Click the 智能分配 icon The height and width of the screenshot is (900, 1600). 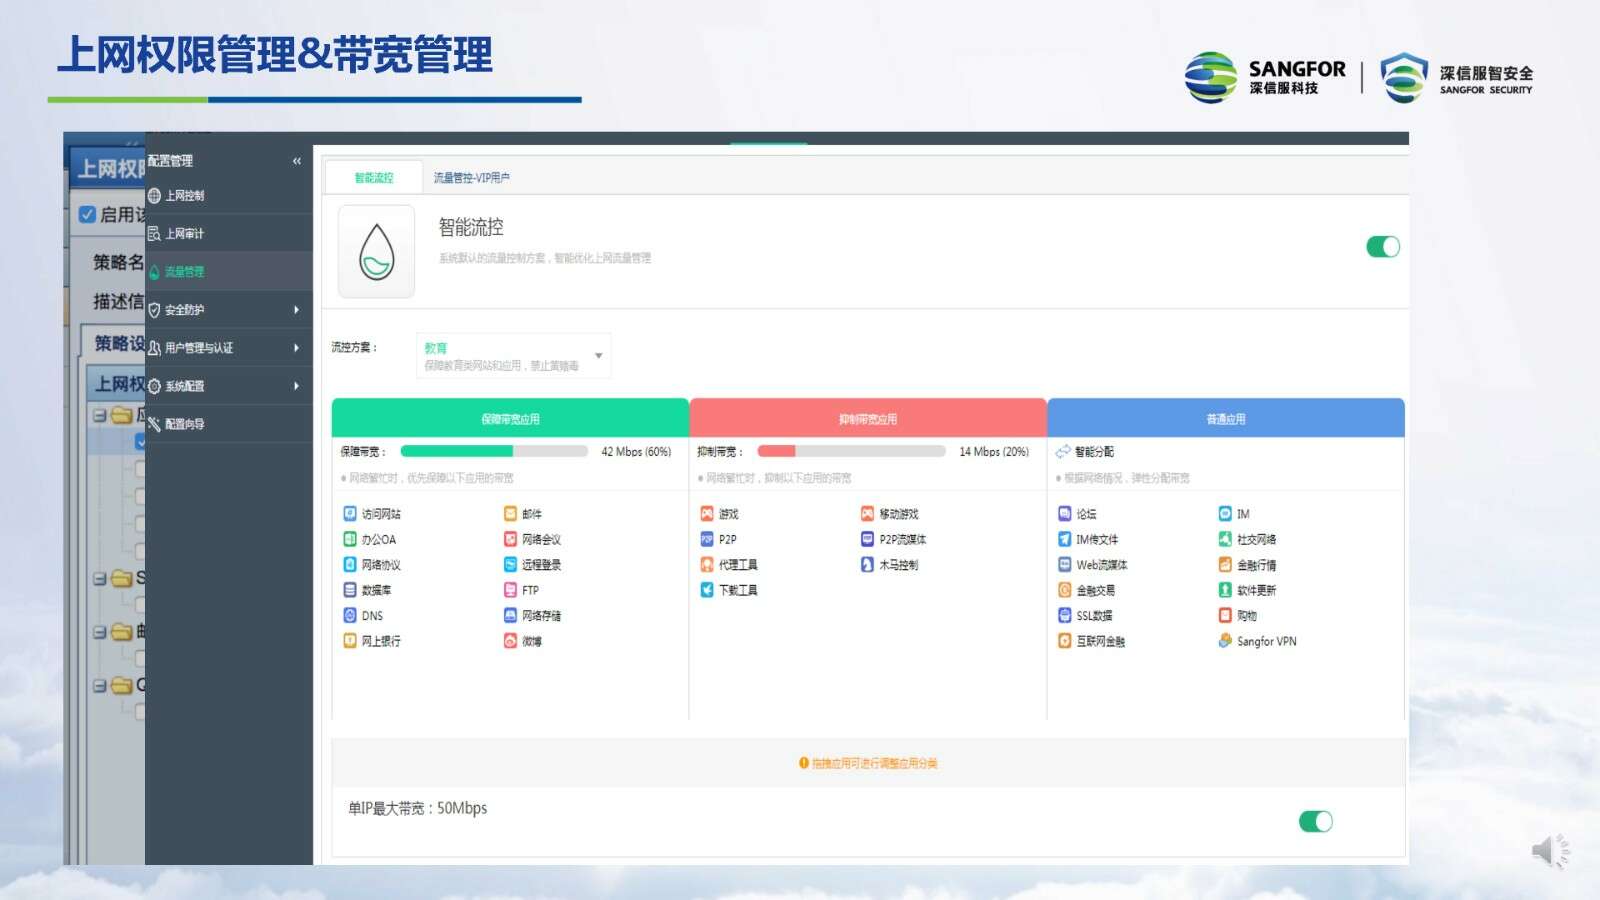coord(1063,452)
